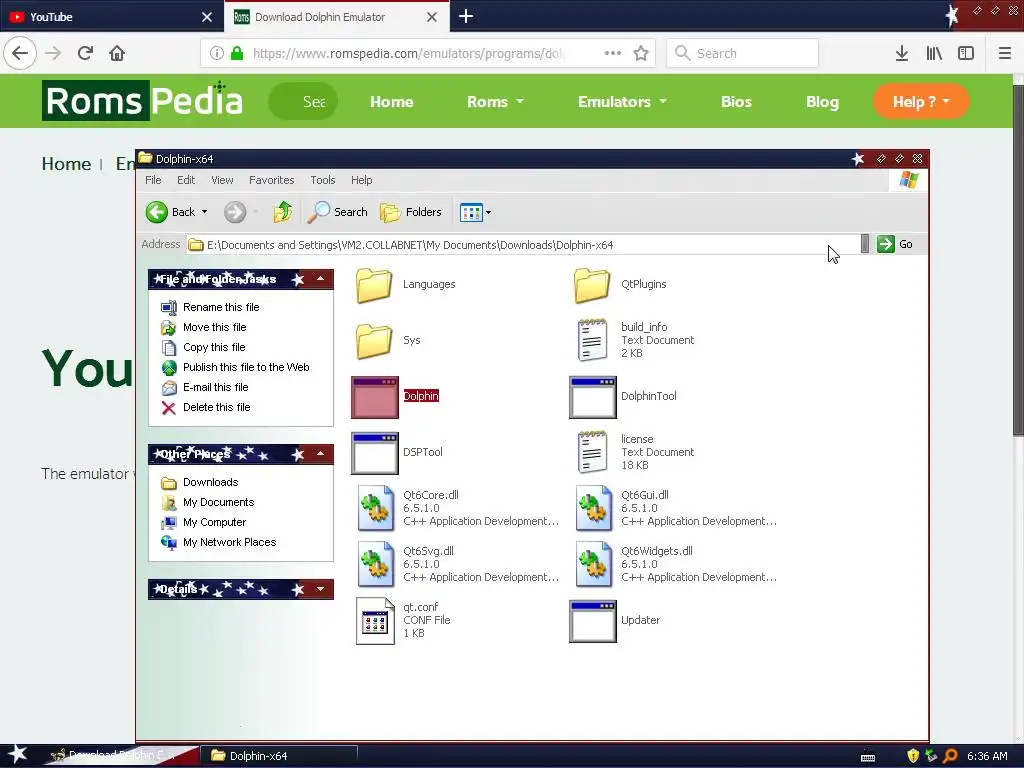Screen dimensions: 1024x768
Task: Expand the Details panel
Action: point(321,589)
